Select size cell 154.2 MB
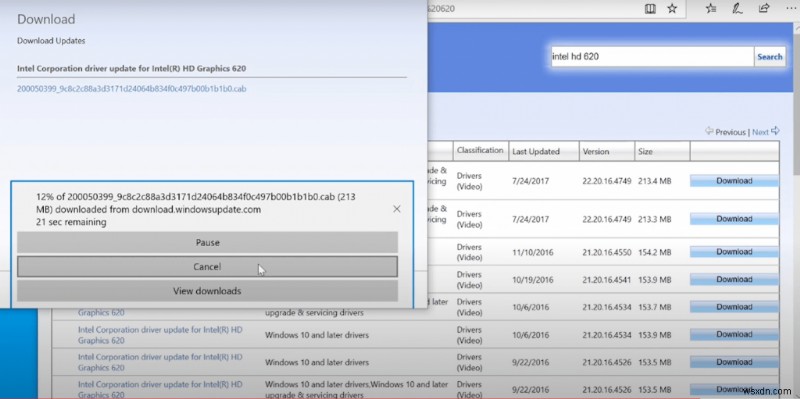 pyautogui.click(x=655, y=252)
